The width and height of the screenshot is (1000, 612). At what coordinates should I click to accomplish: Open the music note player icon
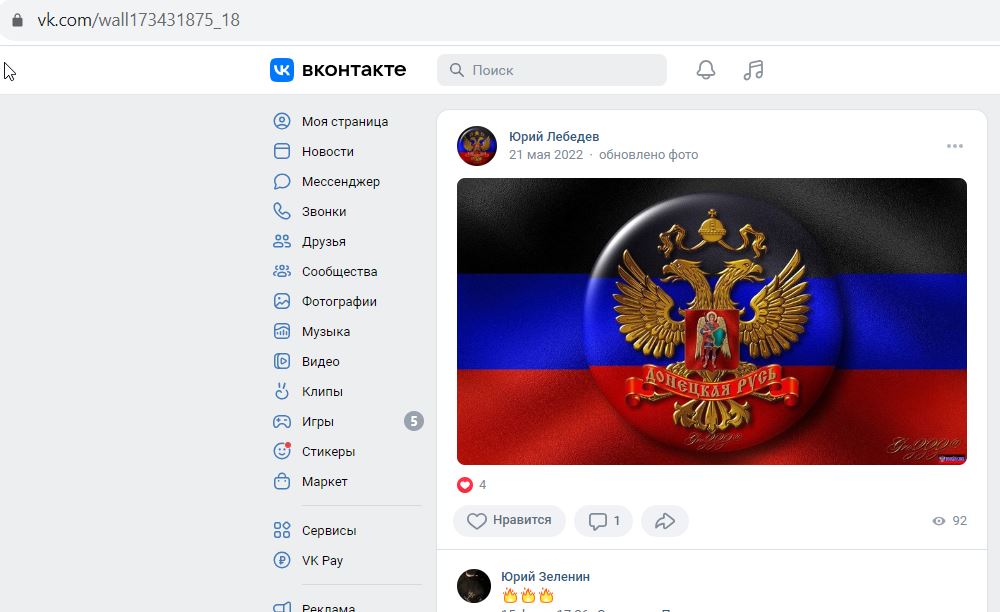click(x=753, y=69)
